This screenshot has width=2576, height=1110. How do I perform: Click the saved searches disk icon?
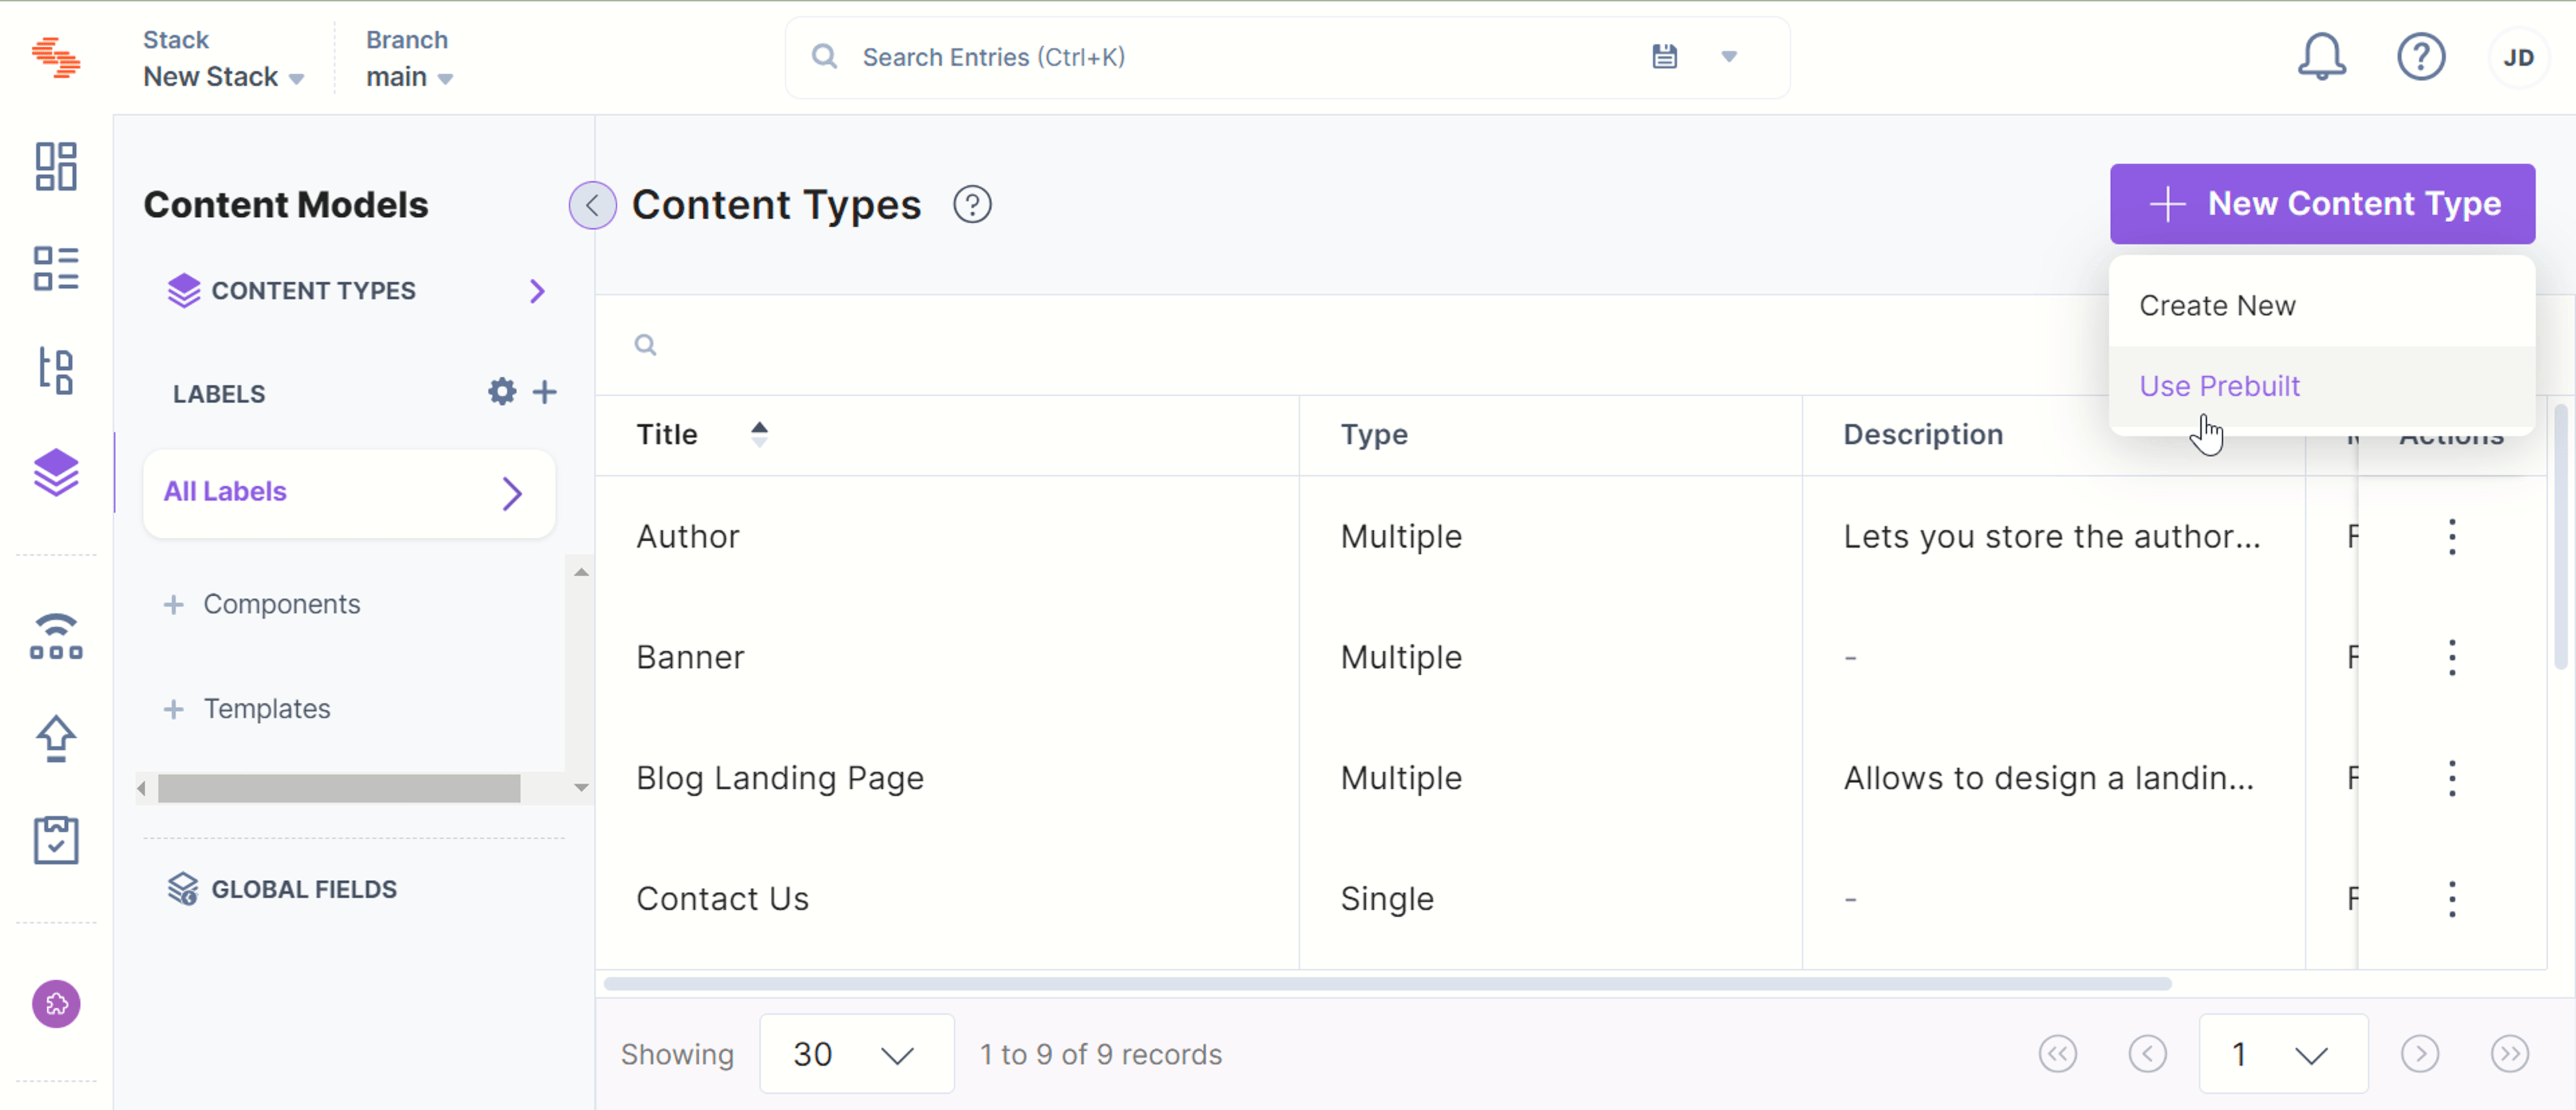[1664, 56]
